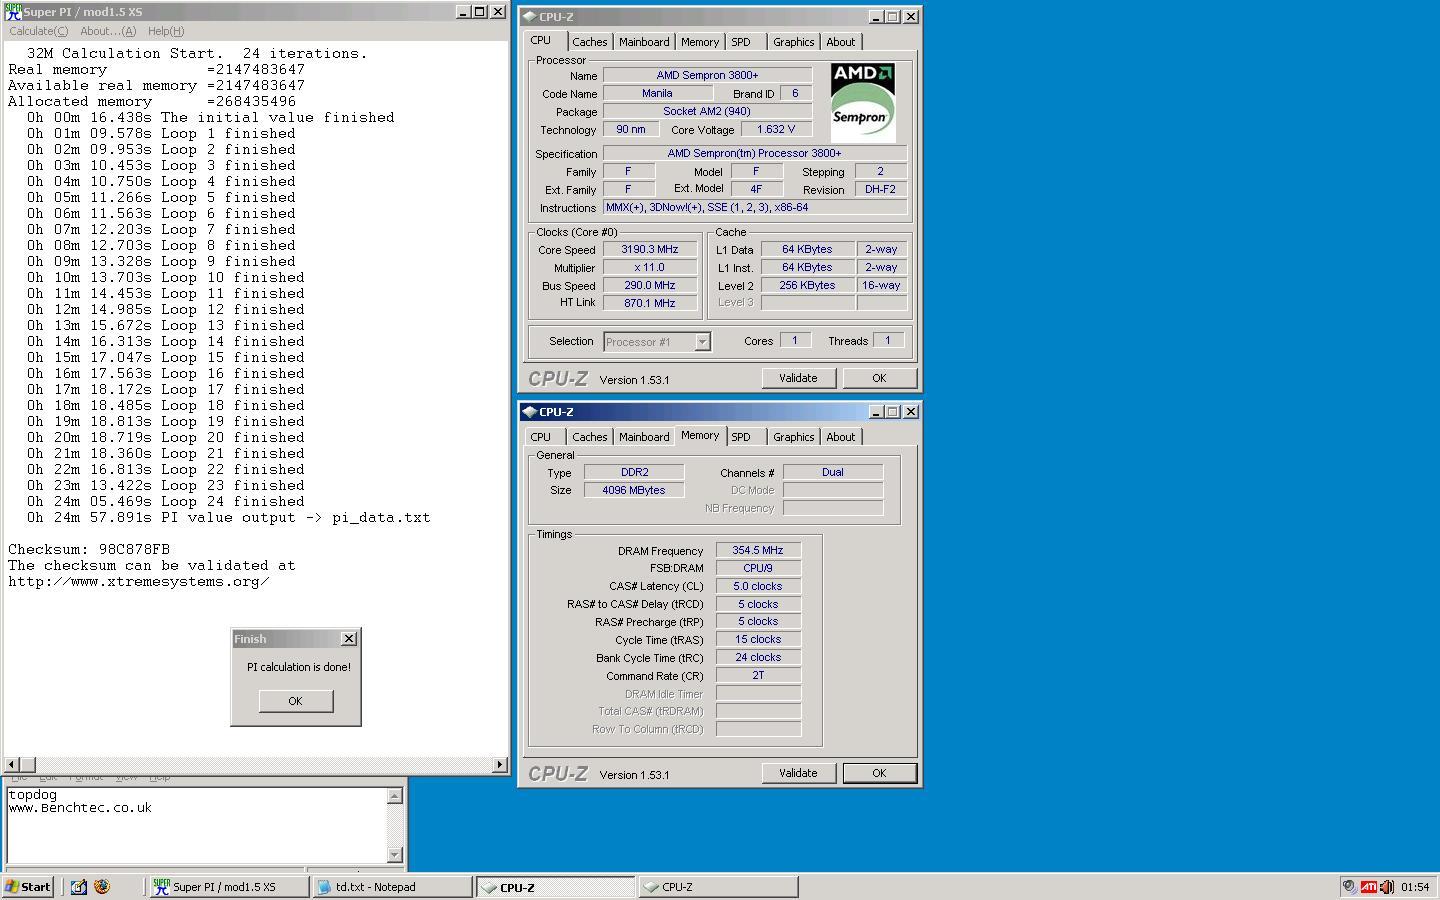Launch Firefox from quick launch
The width and height of the screenshot is (1440, 900).
click(102, 887)
